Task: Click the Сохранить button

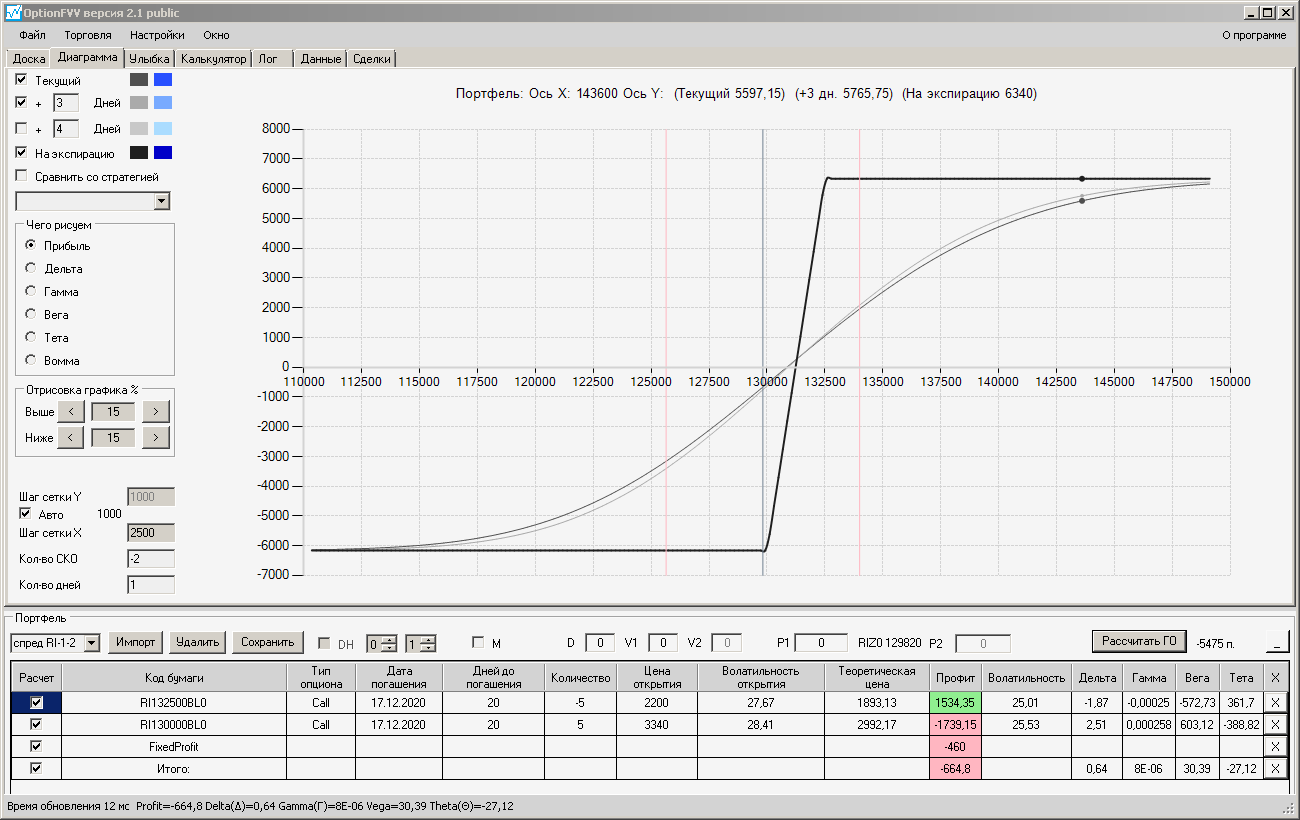Action: [268, 642]
